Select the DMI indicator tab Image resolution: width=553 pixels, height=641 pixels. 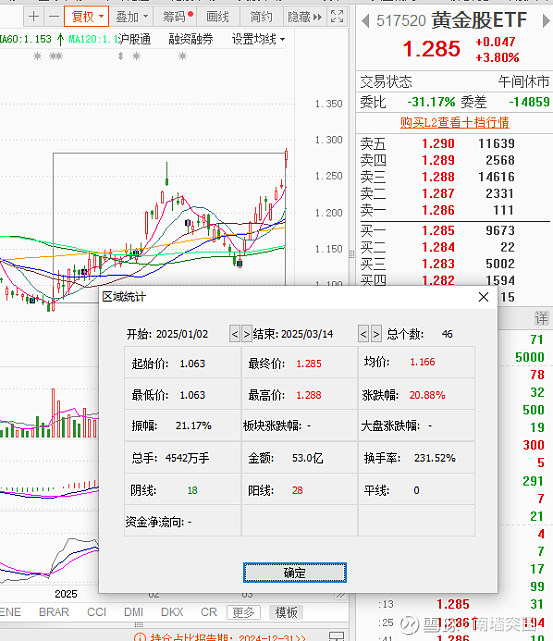coord(134,612)
